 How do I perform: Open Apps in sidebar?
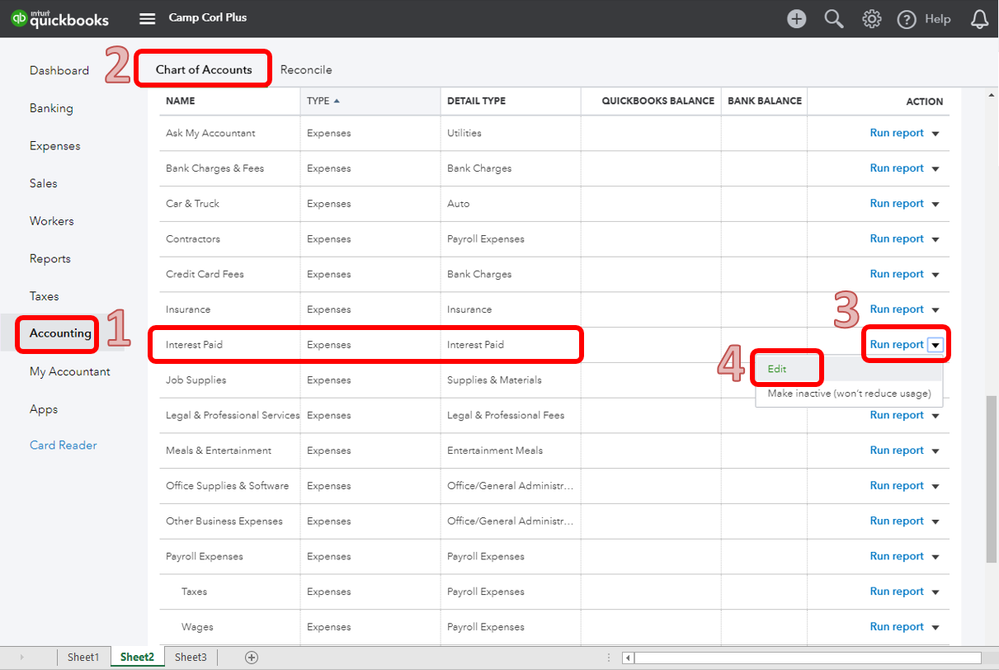[x=43, y=409]
